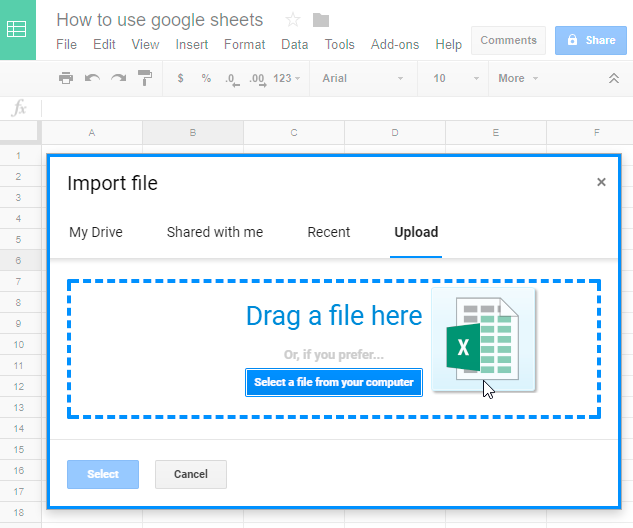This screenshot has height=528, width=633.
Task: Select column A header
Action: click(x=92, y=132)
